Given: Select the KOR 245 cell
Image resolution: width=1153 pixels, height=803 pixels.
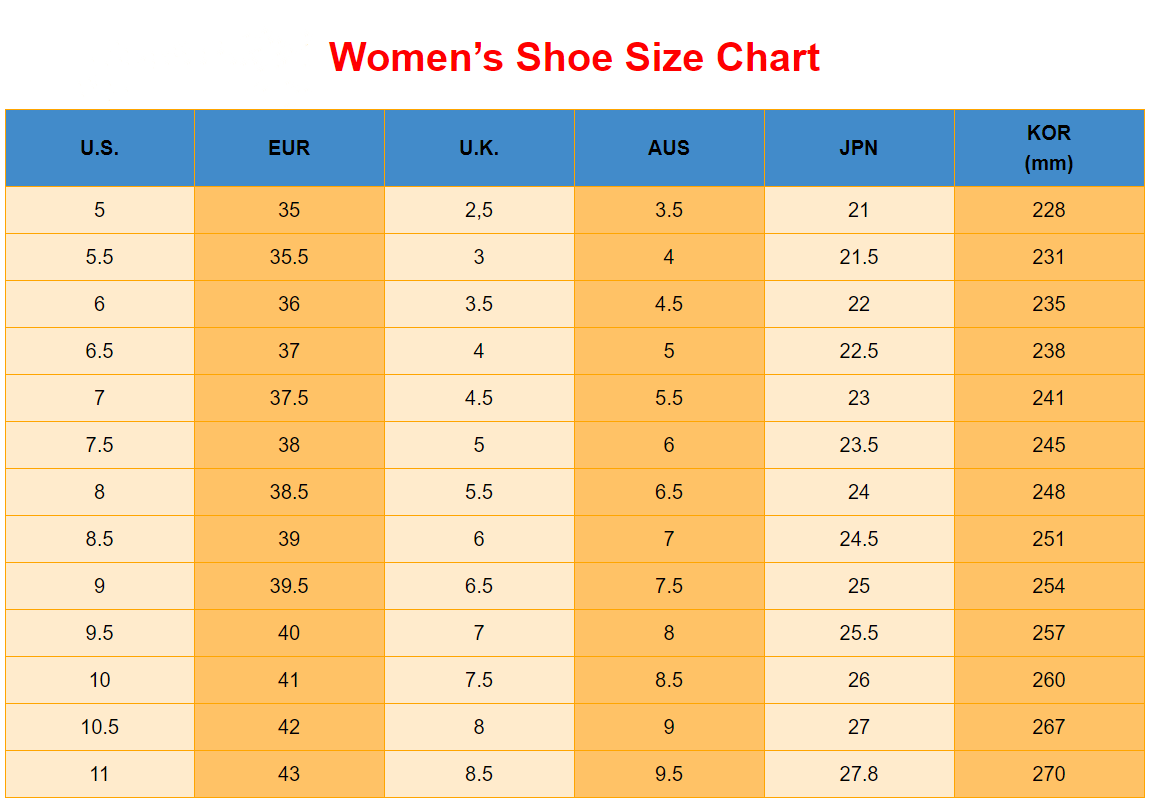Looking at the screenshot, I should [x=1049, y=445].
